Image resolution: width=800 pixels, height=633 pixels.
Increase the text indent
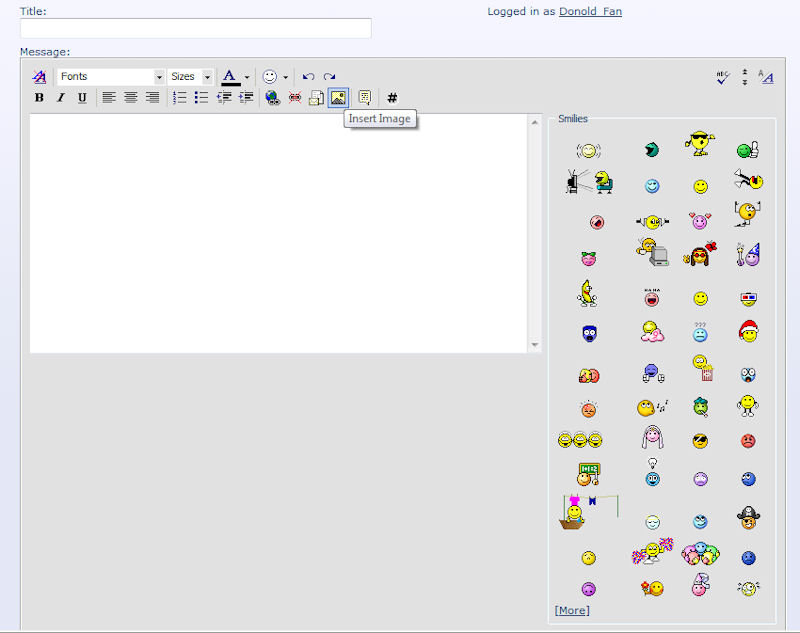(246, 97)
